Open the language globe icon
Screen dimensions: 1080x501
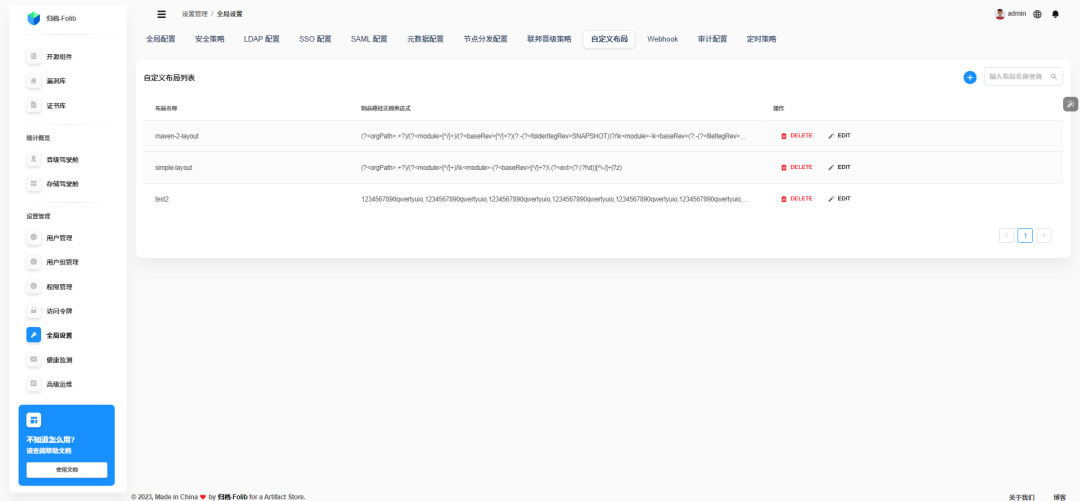coord(1037,14)
